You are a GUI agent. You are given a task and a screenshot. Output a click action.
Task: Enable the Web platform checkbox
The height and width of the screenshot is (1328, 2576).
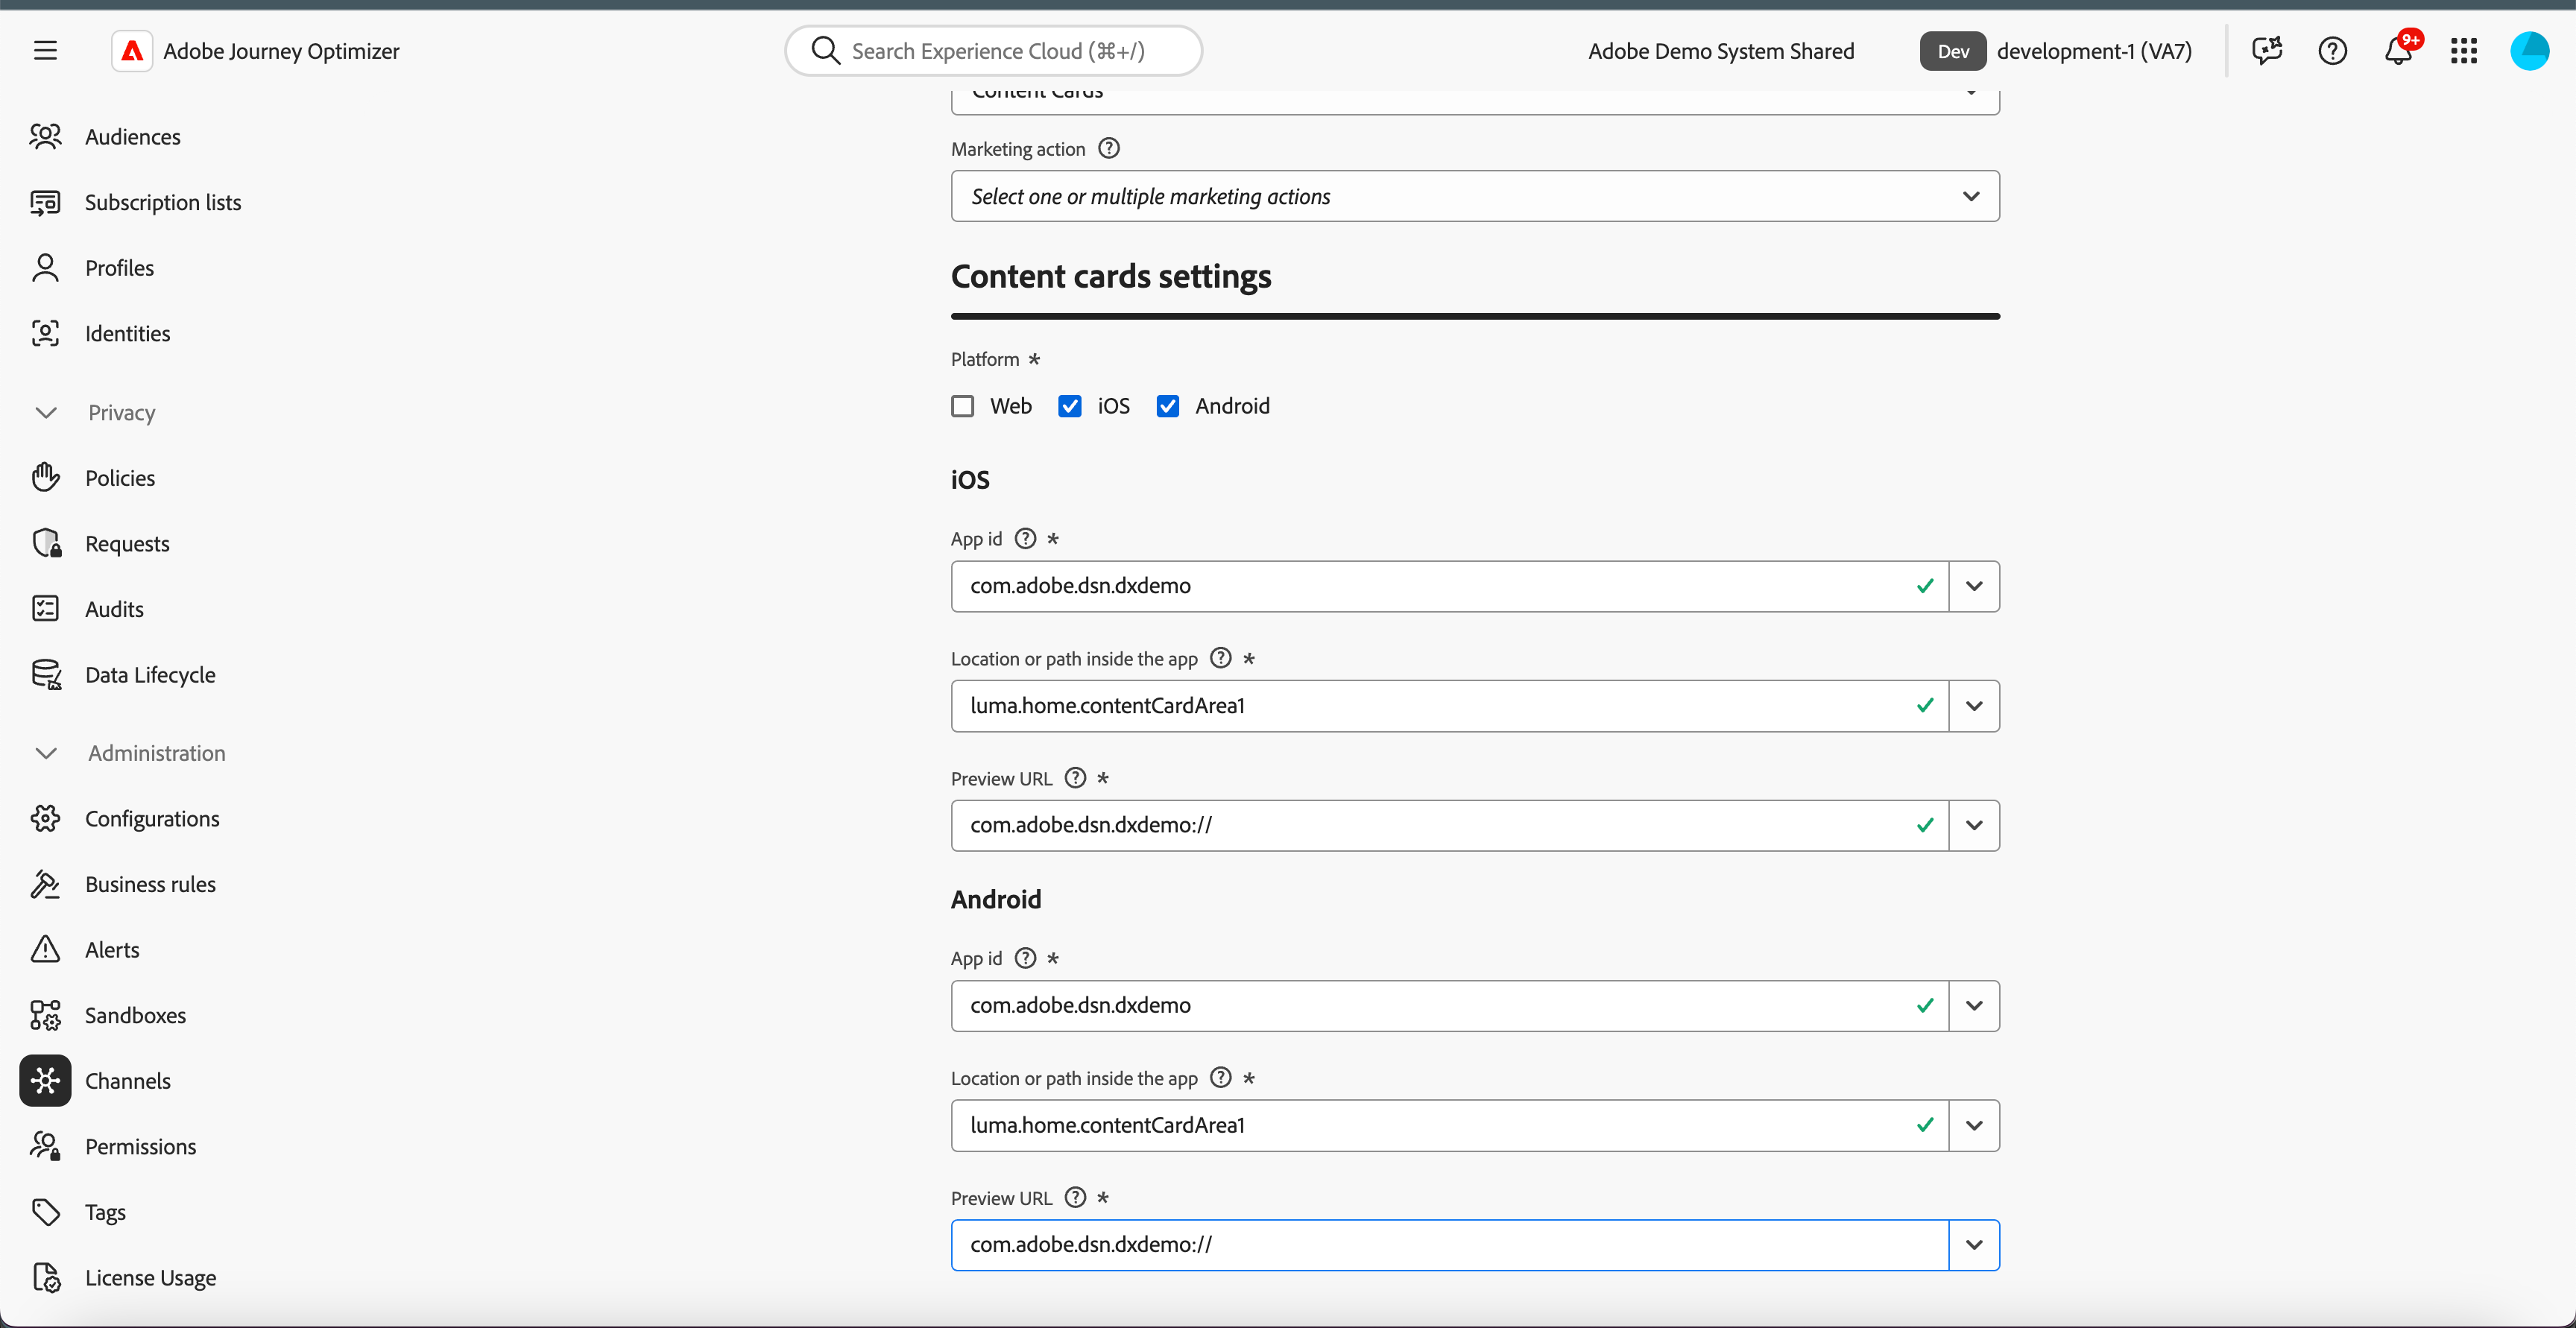[x=962, y=406]
